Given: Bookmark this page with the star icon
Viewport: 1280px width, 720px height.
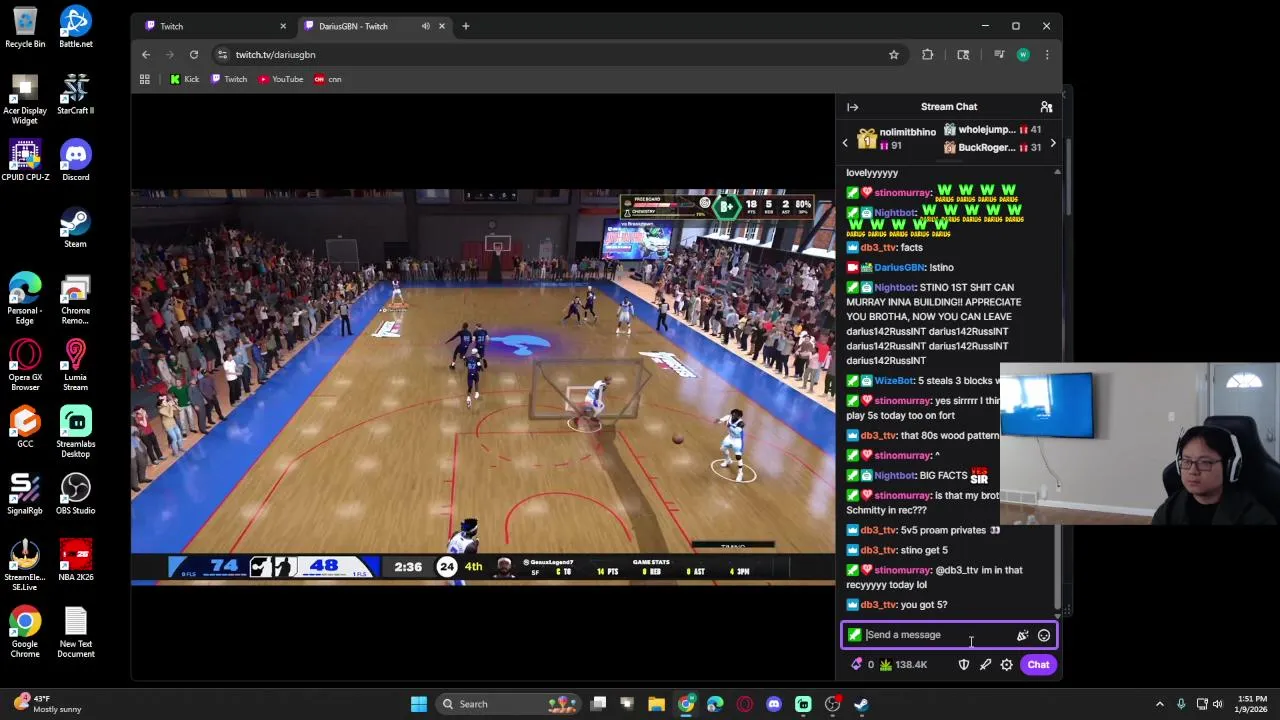Looking at the screenshot, I should (x=894, y=55).
